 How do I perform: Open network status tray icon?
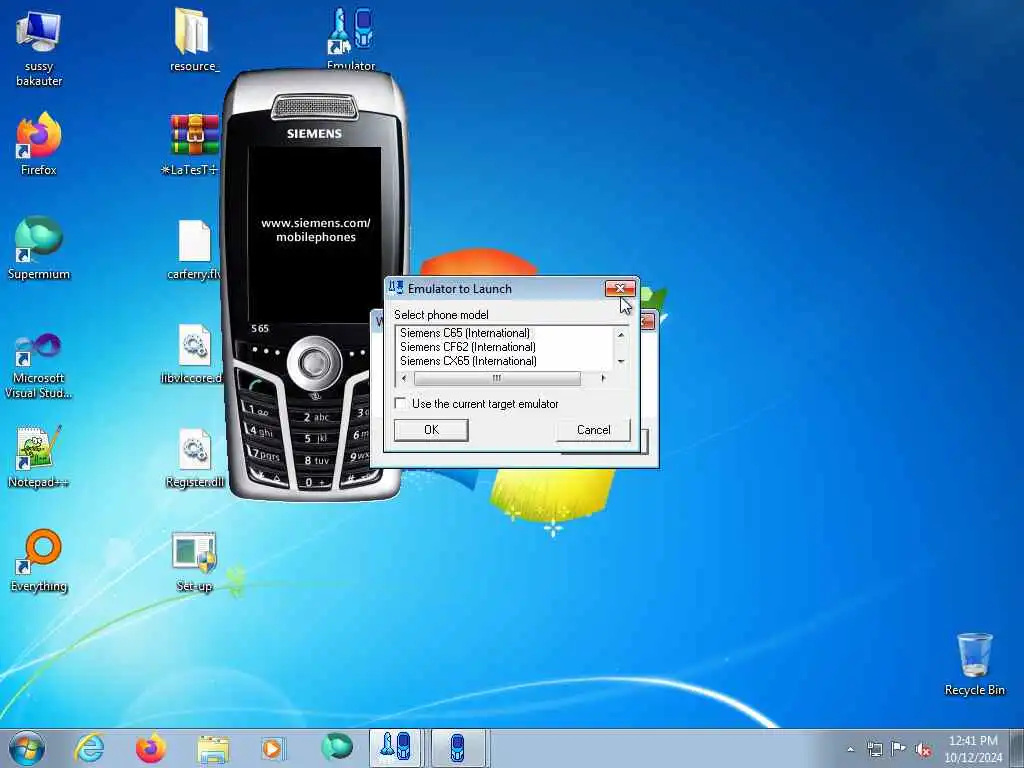(x=874, y=749)
